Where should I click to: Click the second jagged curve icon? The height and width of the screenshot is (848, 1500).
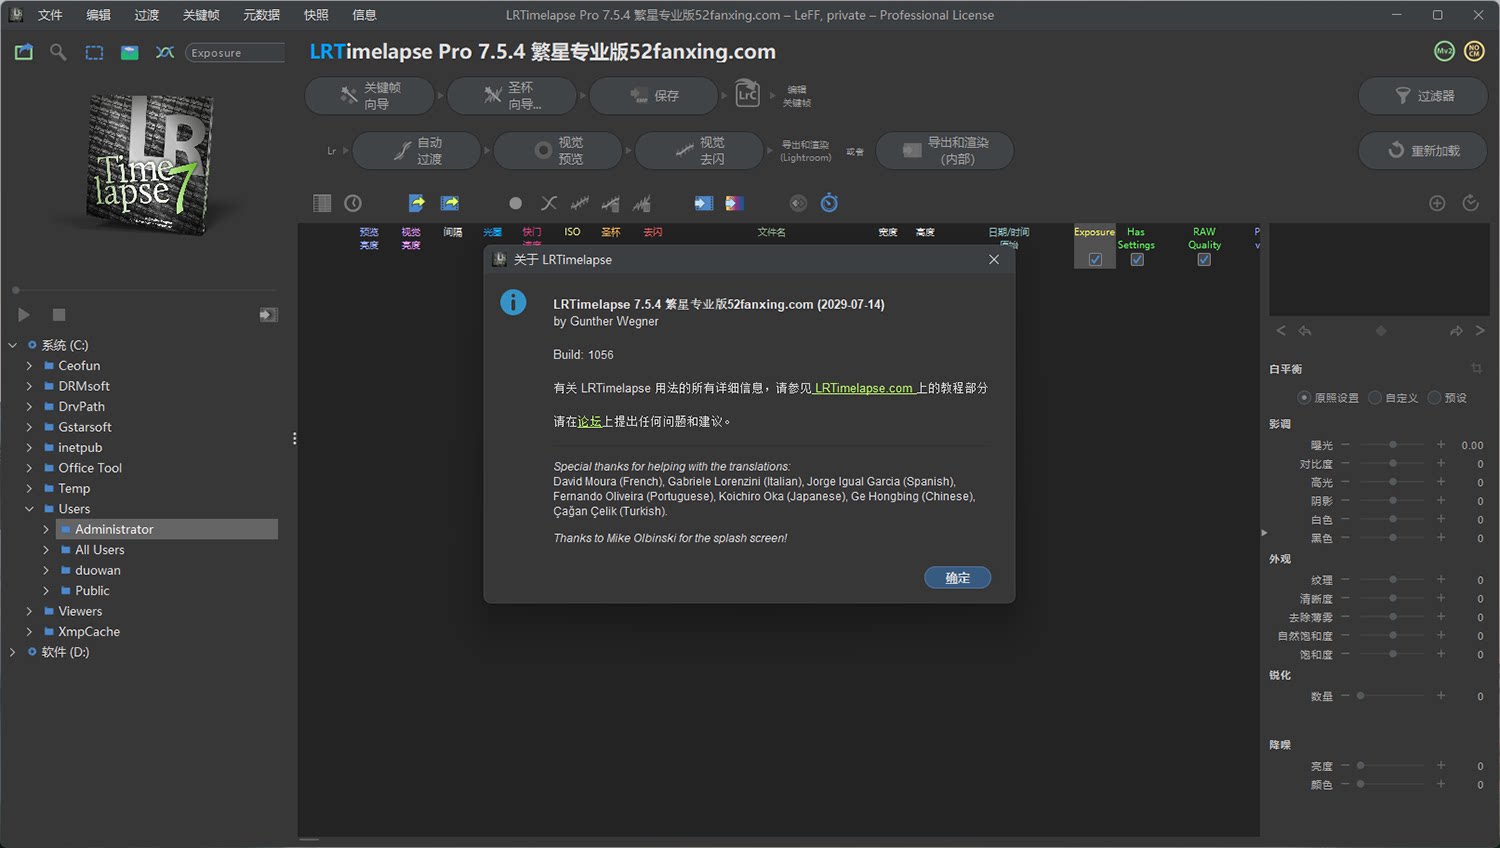pos(610,203)
